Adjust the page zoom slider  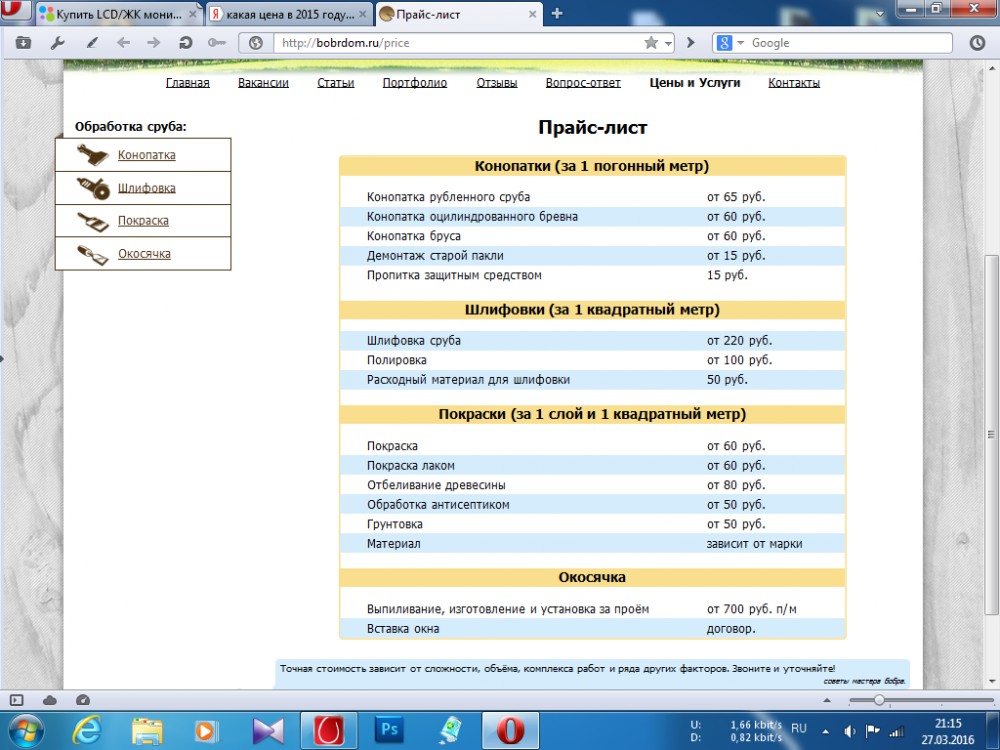[x=879, y=700]
